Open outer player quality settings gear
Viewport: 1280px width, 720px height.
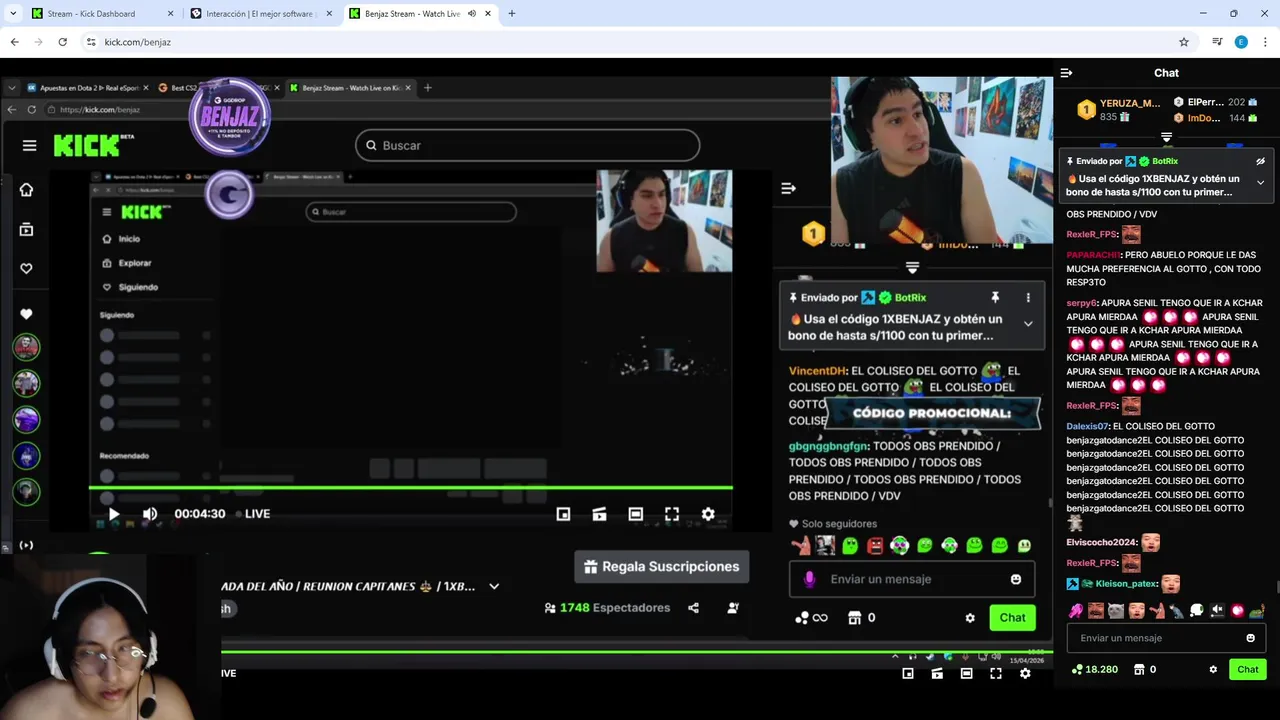(x=1025, y=673)
